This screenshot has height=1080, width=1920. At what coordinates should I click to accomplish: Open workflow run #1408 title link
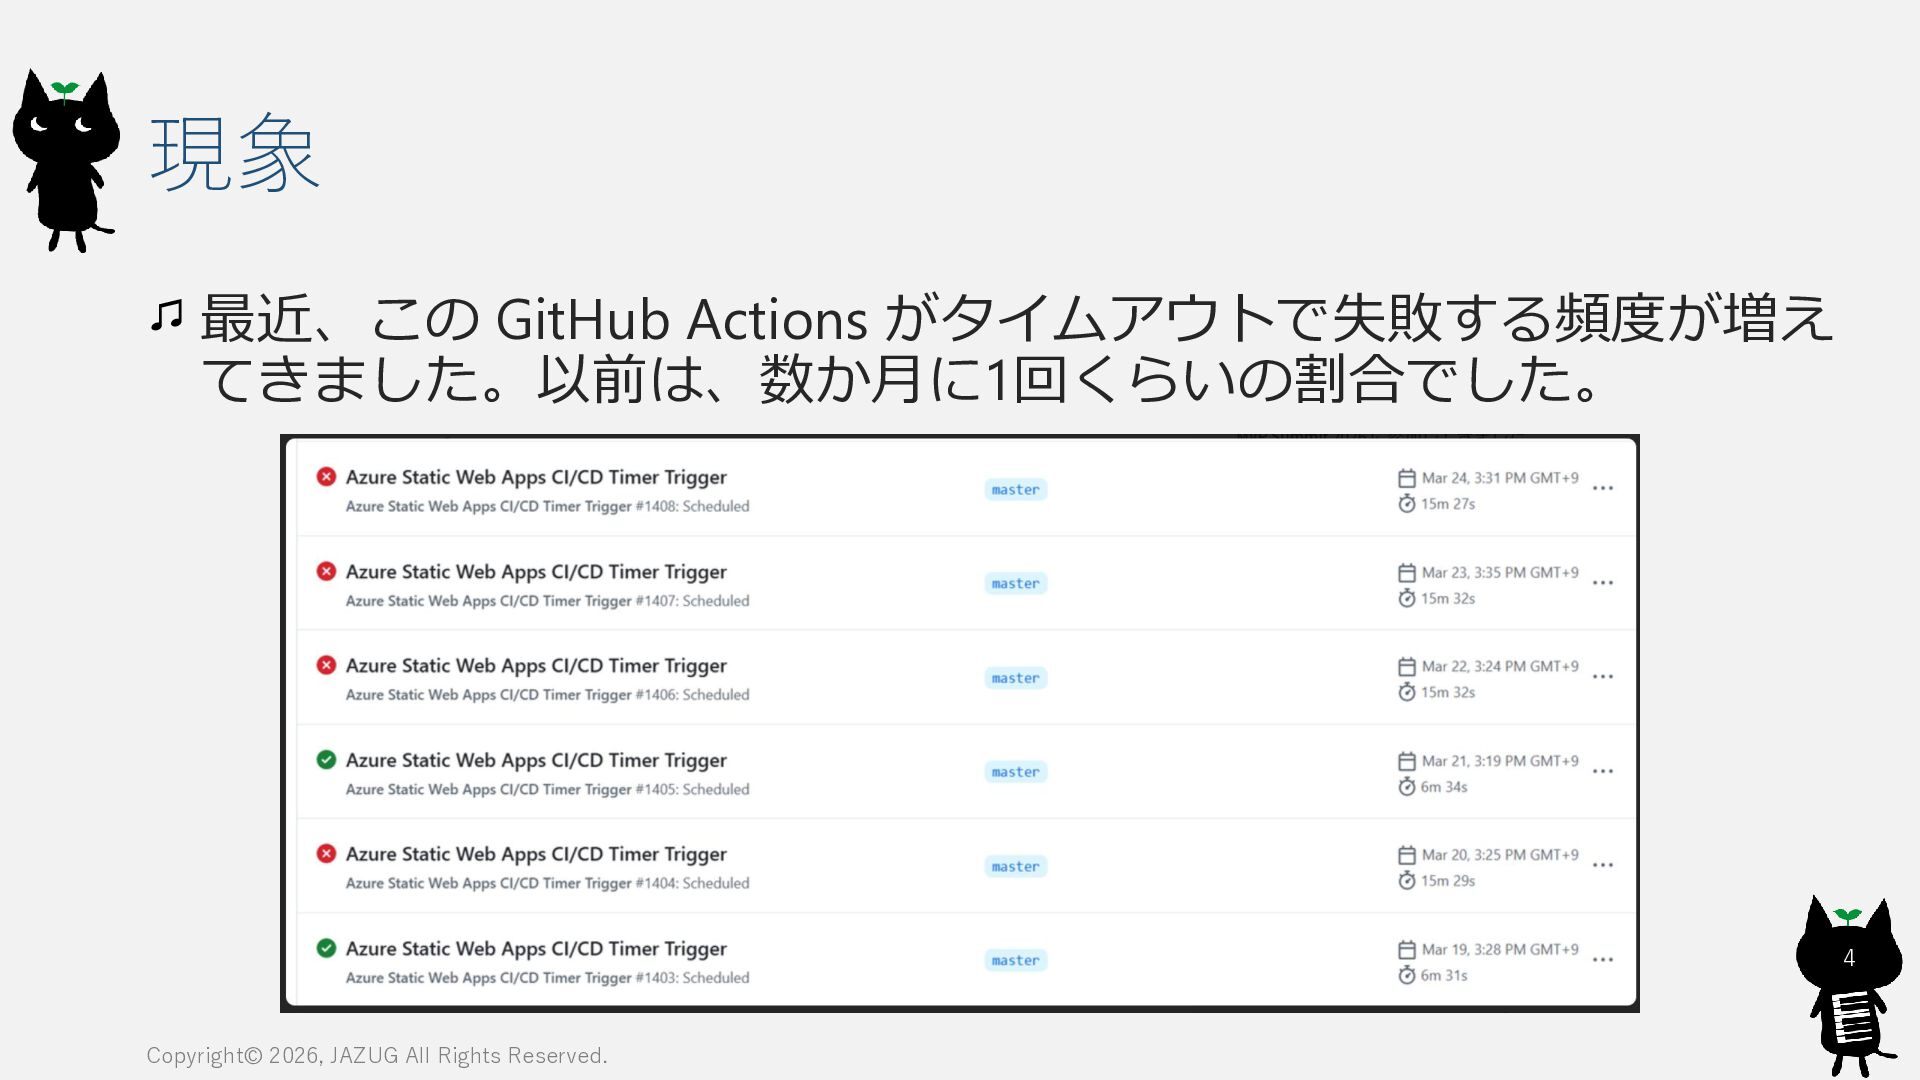click(536, 477)
